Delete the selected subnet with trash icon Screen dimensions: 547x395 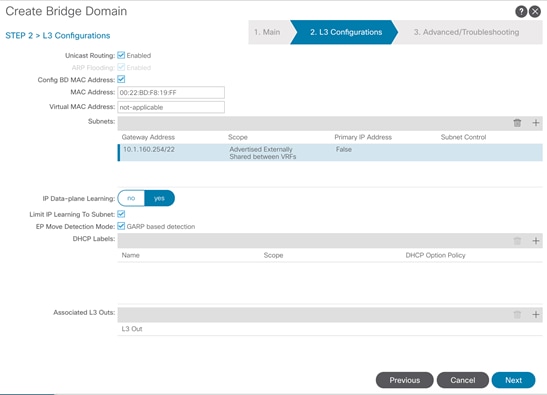pos(517,123)
